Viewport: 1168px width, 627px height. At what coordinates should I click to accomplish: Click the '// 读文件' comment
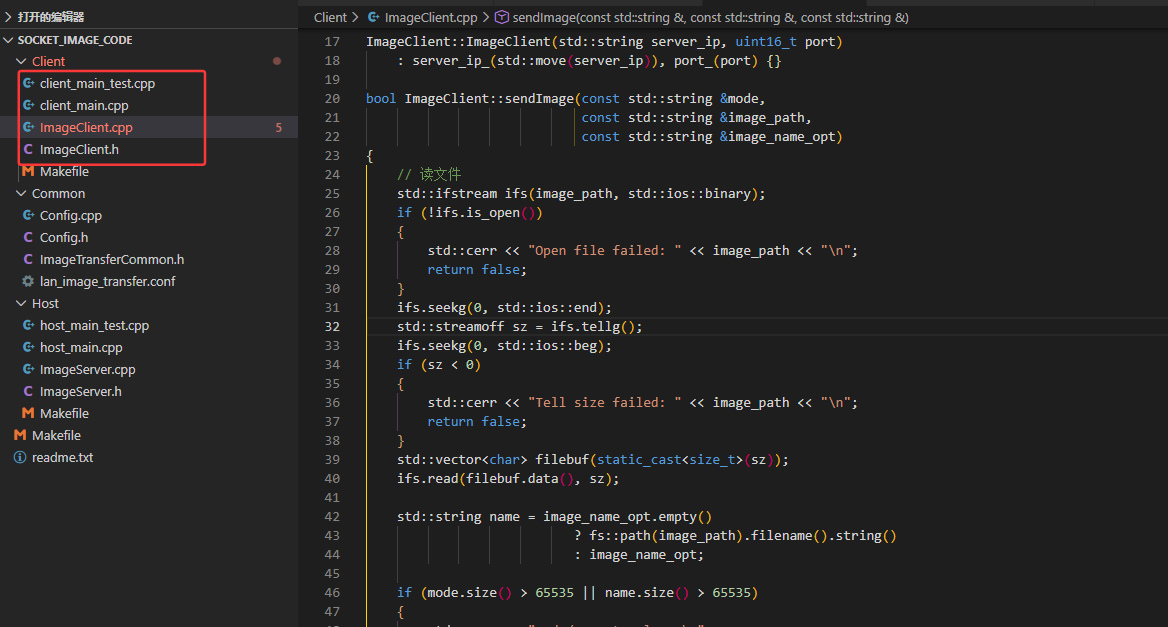pos(429,174)
